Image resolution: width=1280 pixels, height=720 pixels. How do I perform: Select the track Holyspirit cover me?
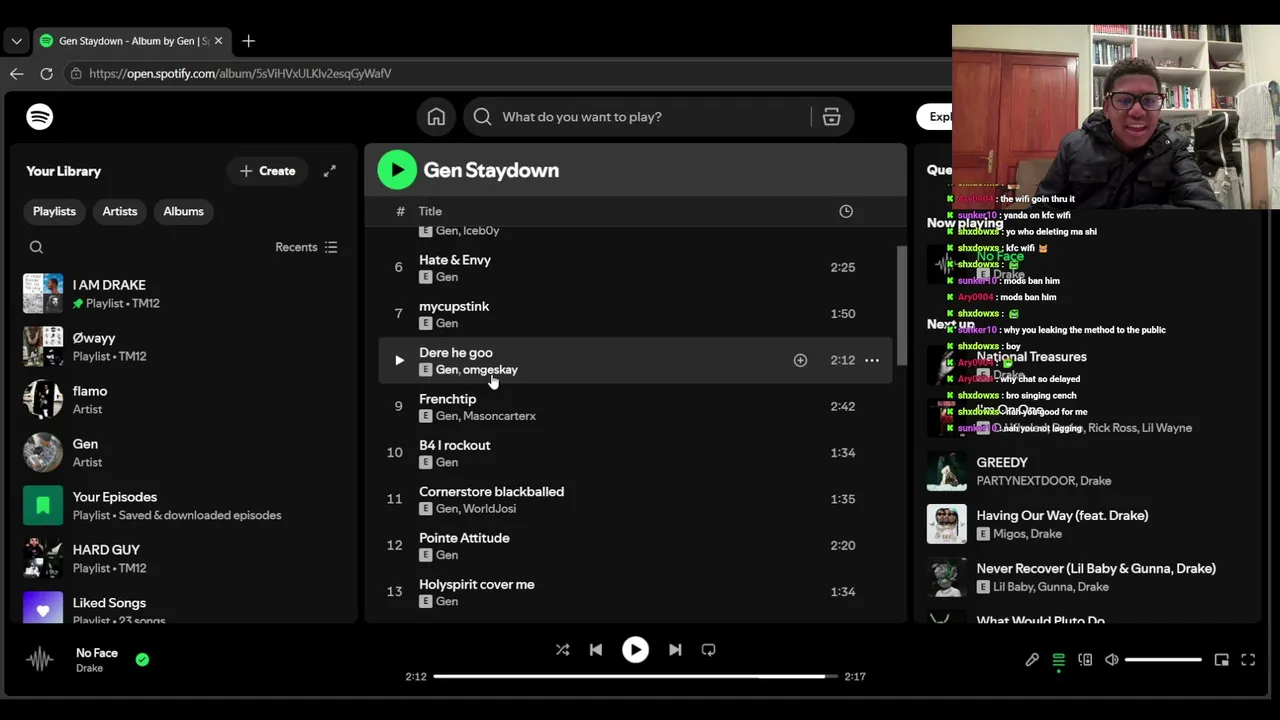[x=635, y=592]
